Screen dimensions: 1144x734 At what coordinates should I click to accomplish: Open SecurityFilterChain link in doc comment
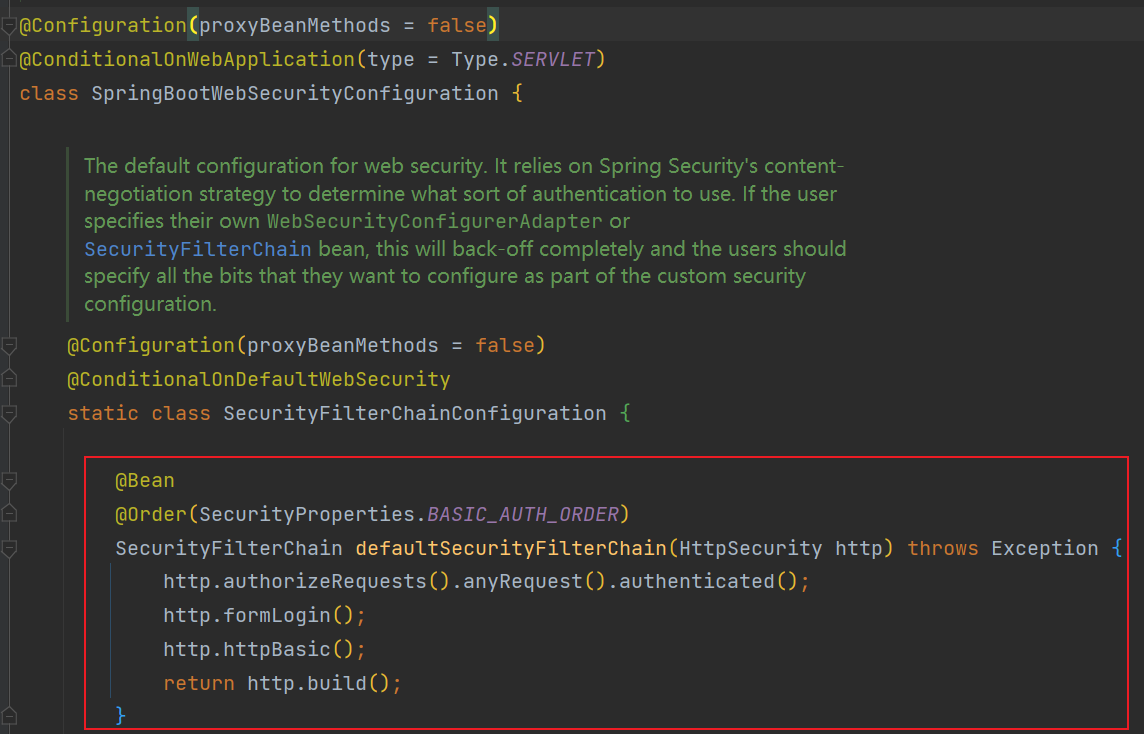coord(197,248)
